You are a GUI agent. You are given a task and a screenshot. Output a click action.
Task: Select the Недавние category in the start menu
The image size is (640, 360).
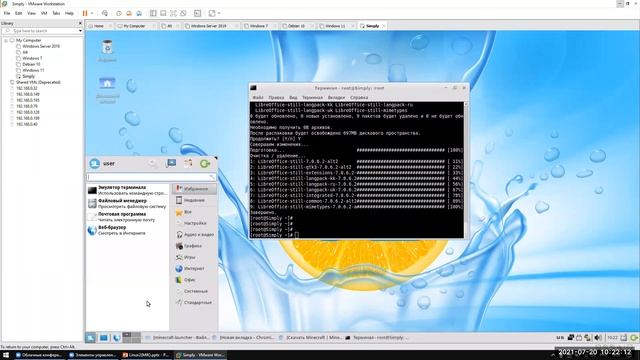tap(194, 200)
